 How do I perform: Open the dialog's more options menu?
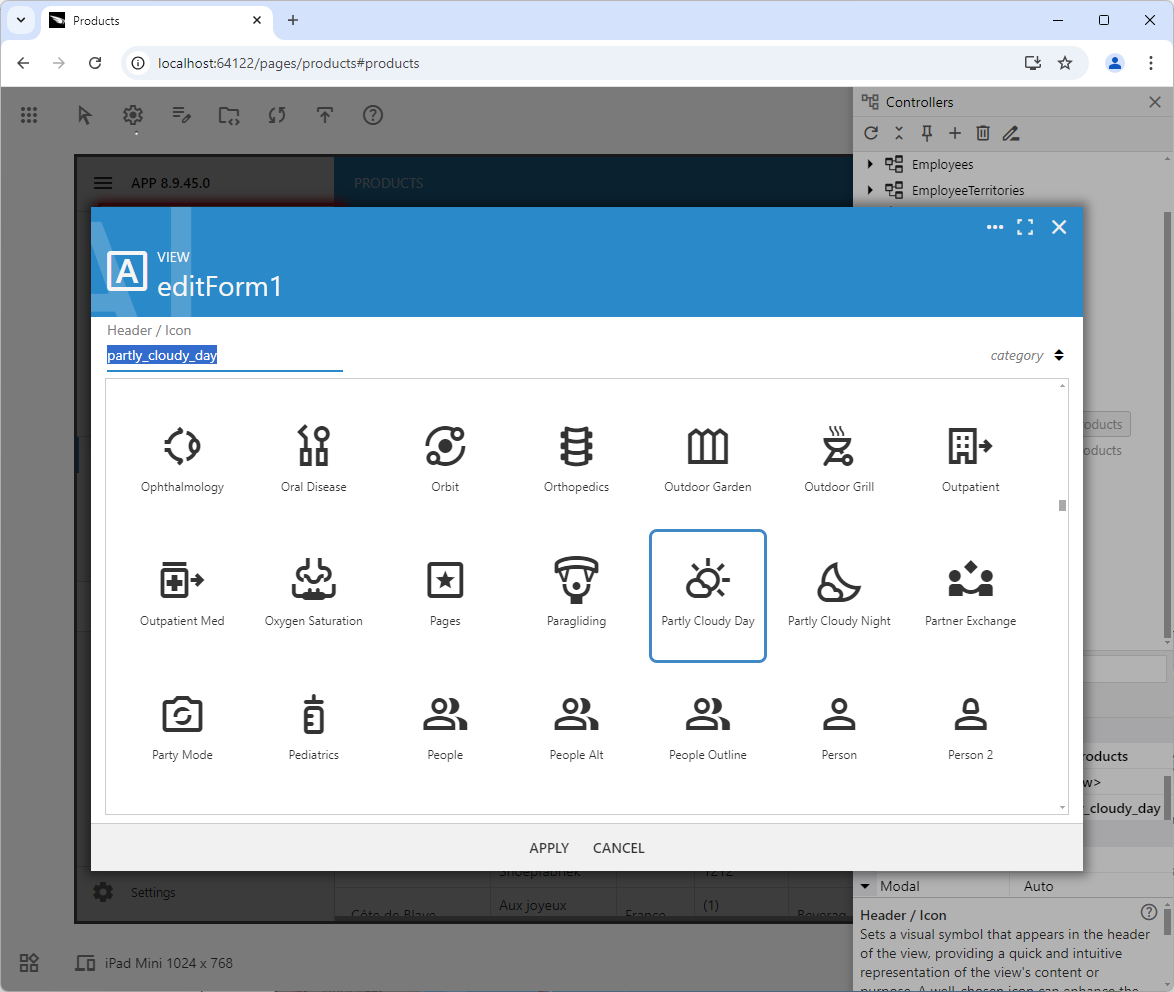tap(995, 227)
